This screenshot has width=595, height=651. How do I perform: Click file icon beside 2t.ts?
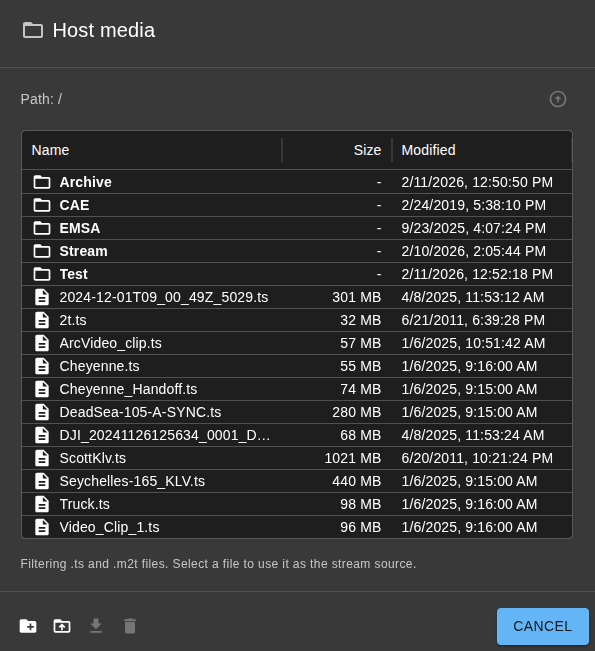click(42, 320)
